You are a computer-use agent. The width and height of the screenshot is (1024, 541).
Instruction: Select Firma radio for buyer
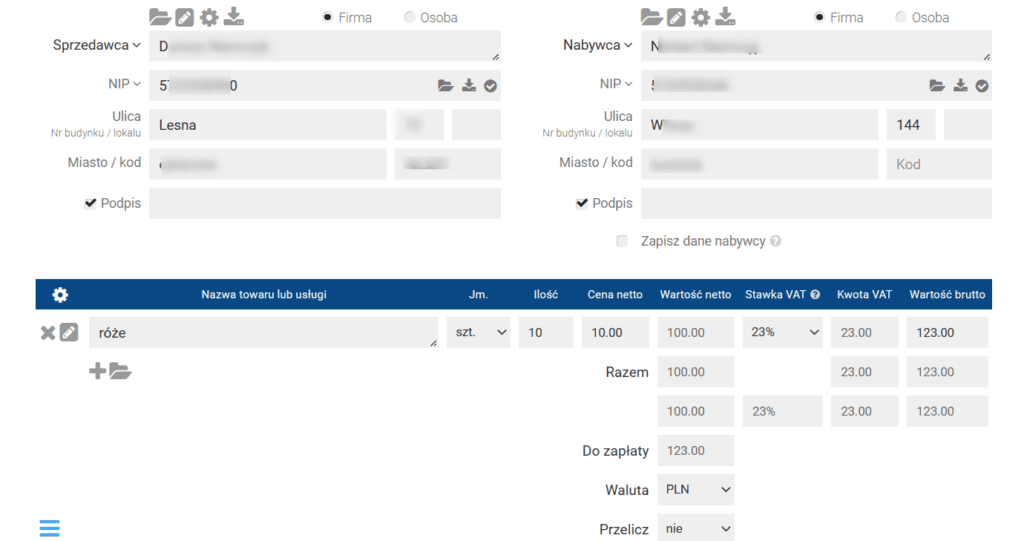pyautogui.click(x=820, y=18)
